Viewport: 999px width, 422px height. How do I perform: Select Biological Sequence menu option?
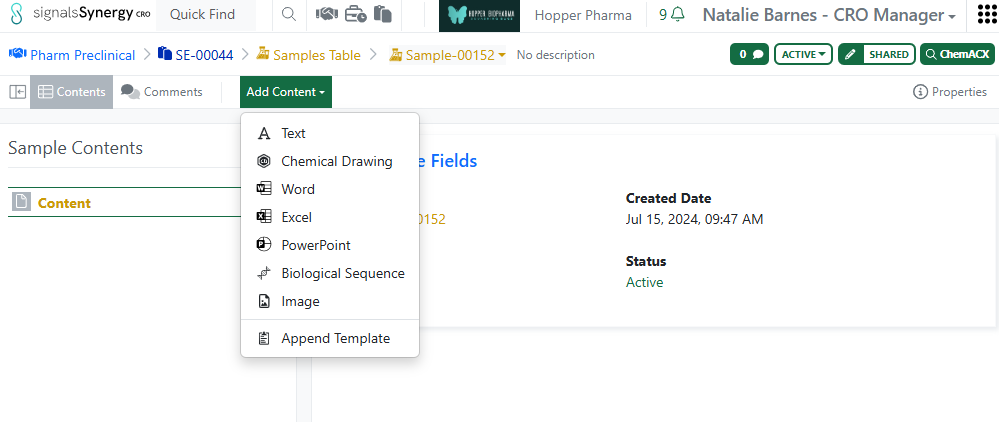(342, 273)
